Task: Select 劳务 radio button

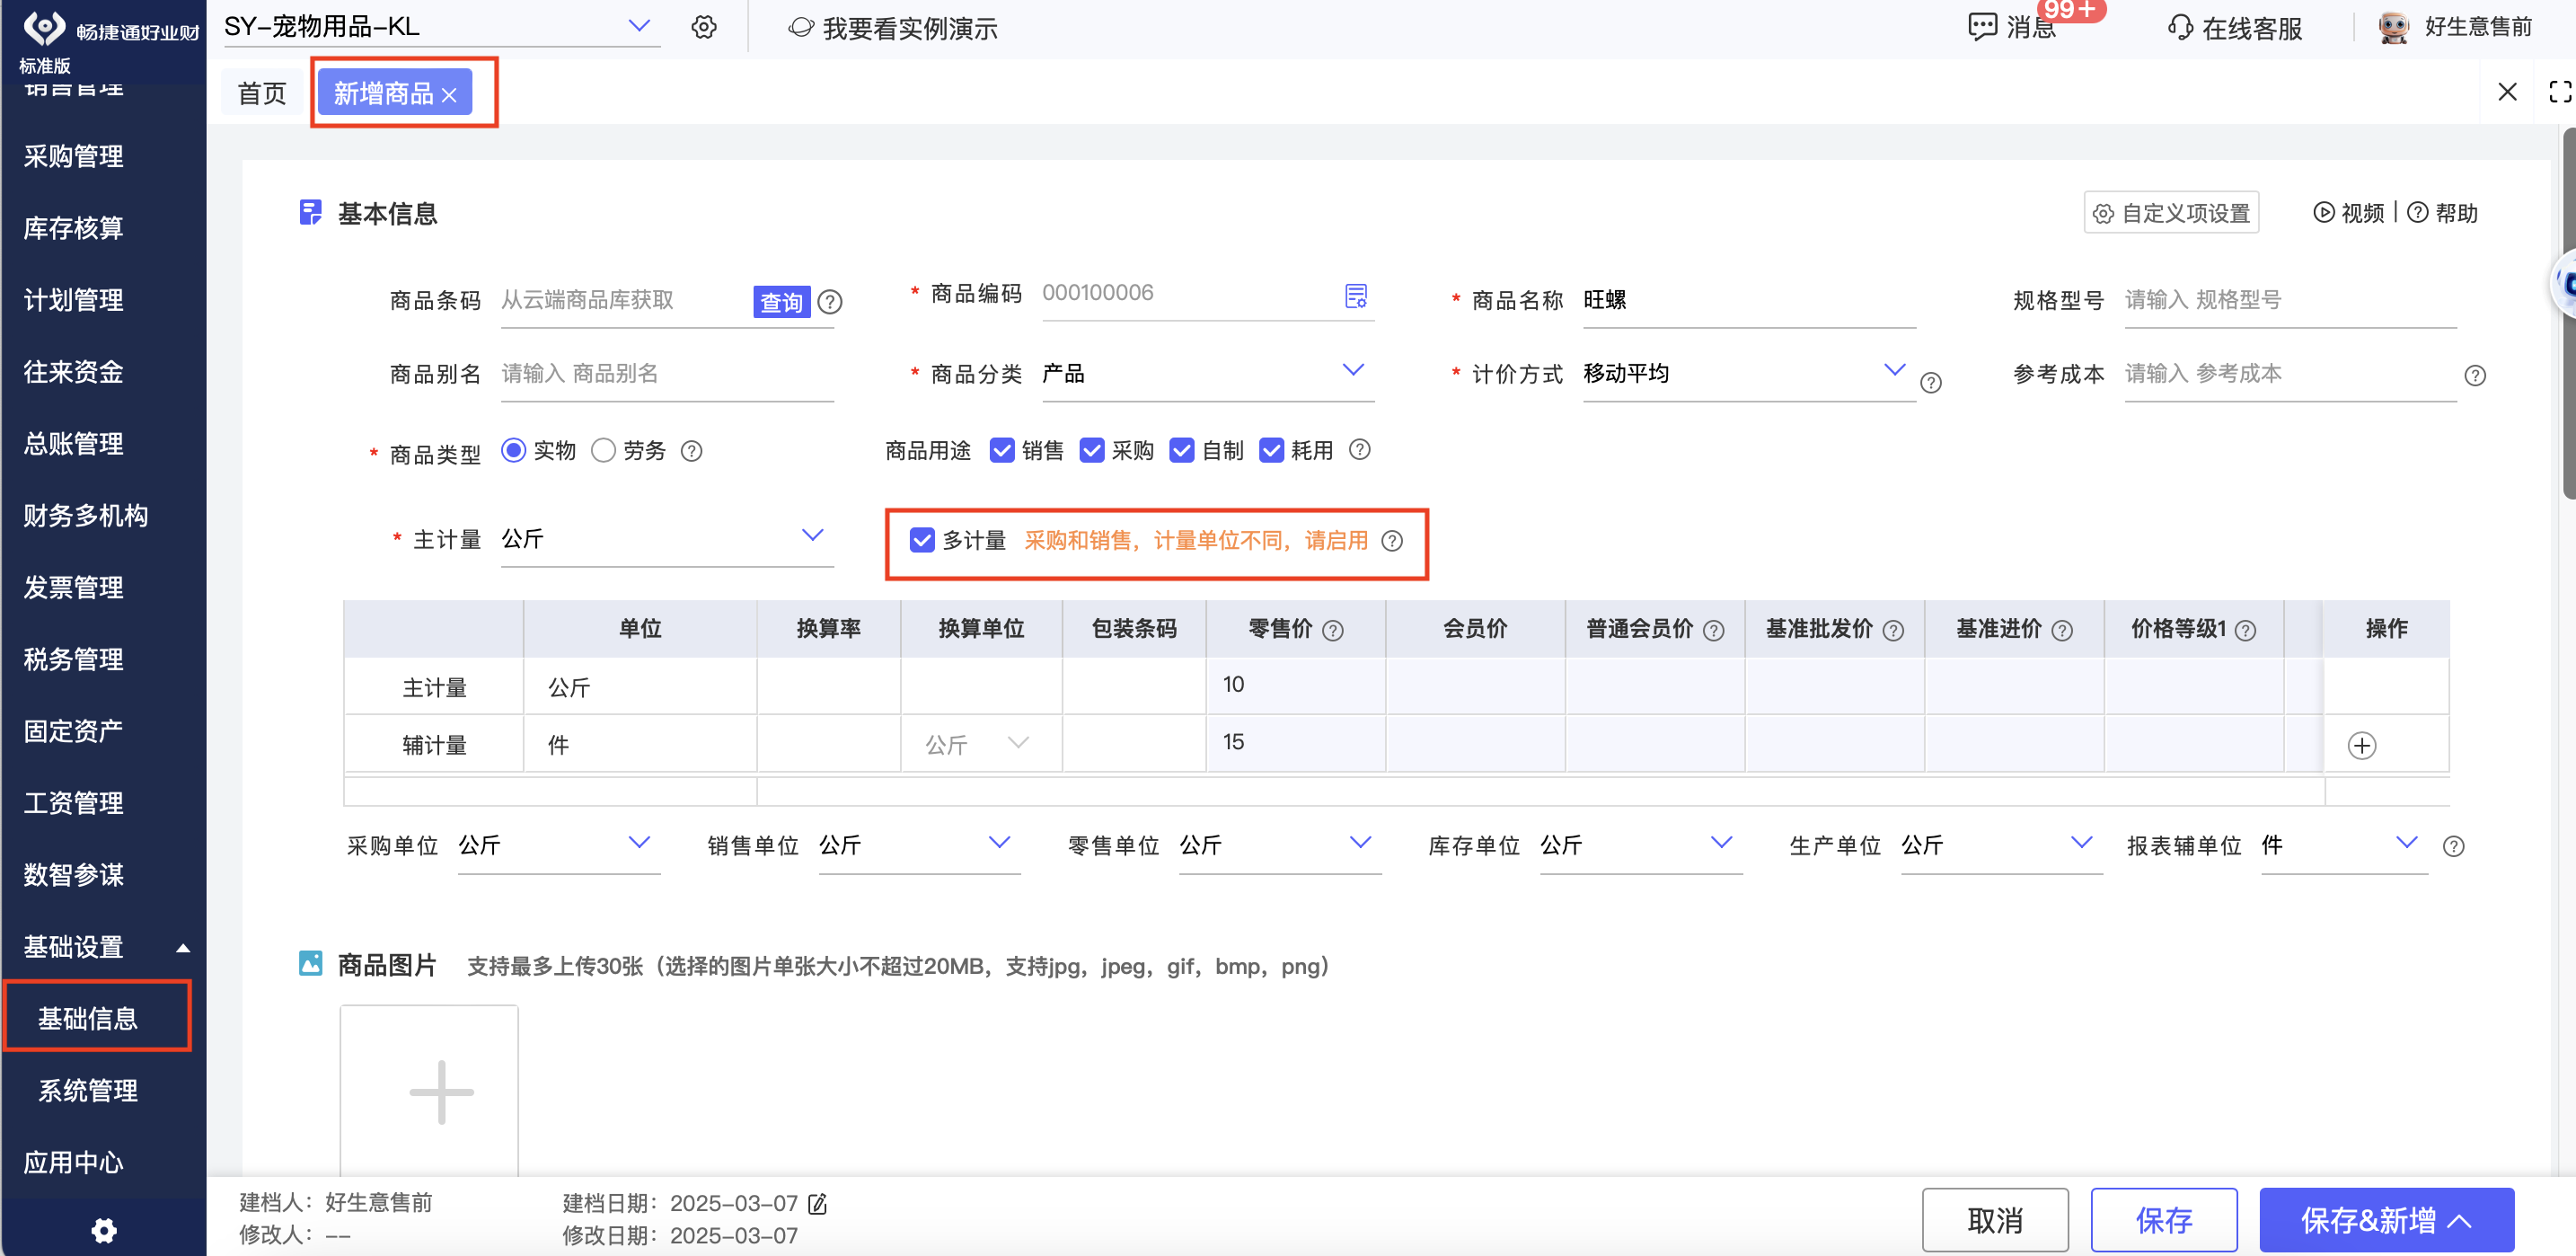Action: tap(603, 450)
